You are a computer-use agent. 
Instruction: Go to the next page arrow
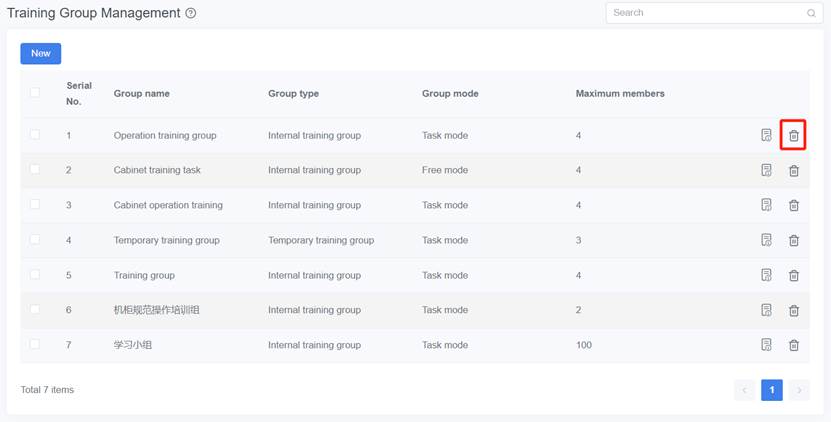(798, 390)
